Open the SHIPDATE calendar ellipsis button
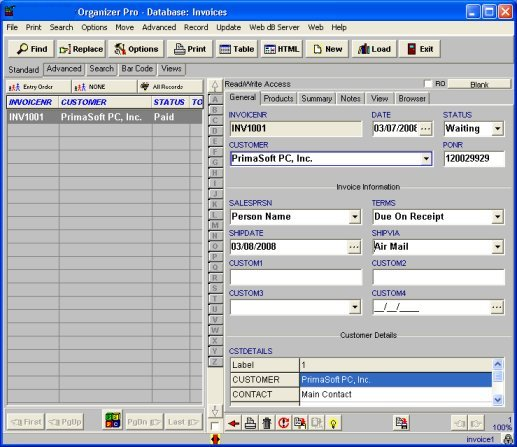The image size is (517, 447). click(354, 247)
